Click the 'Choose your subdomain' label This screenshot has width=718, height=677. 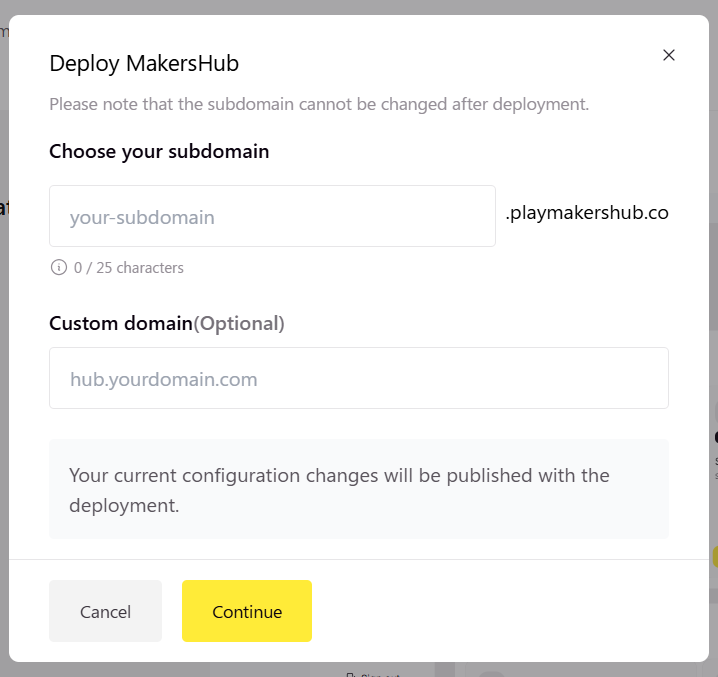[159, 152]
